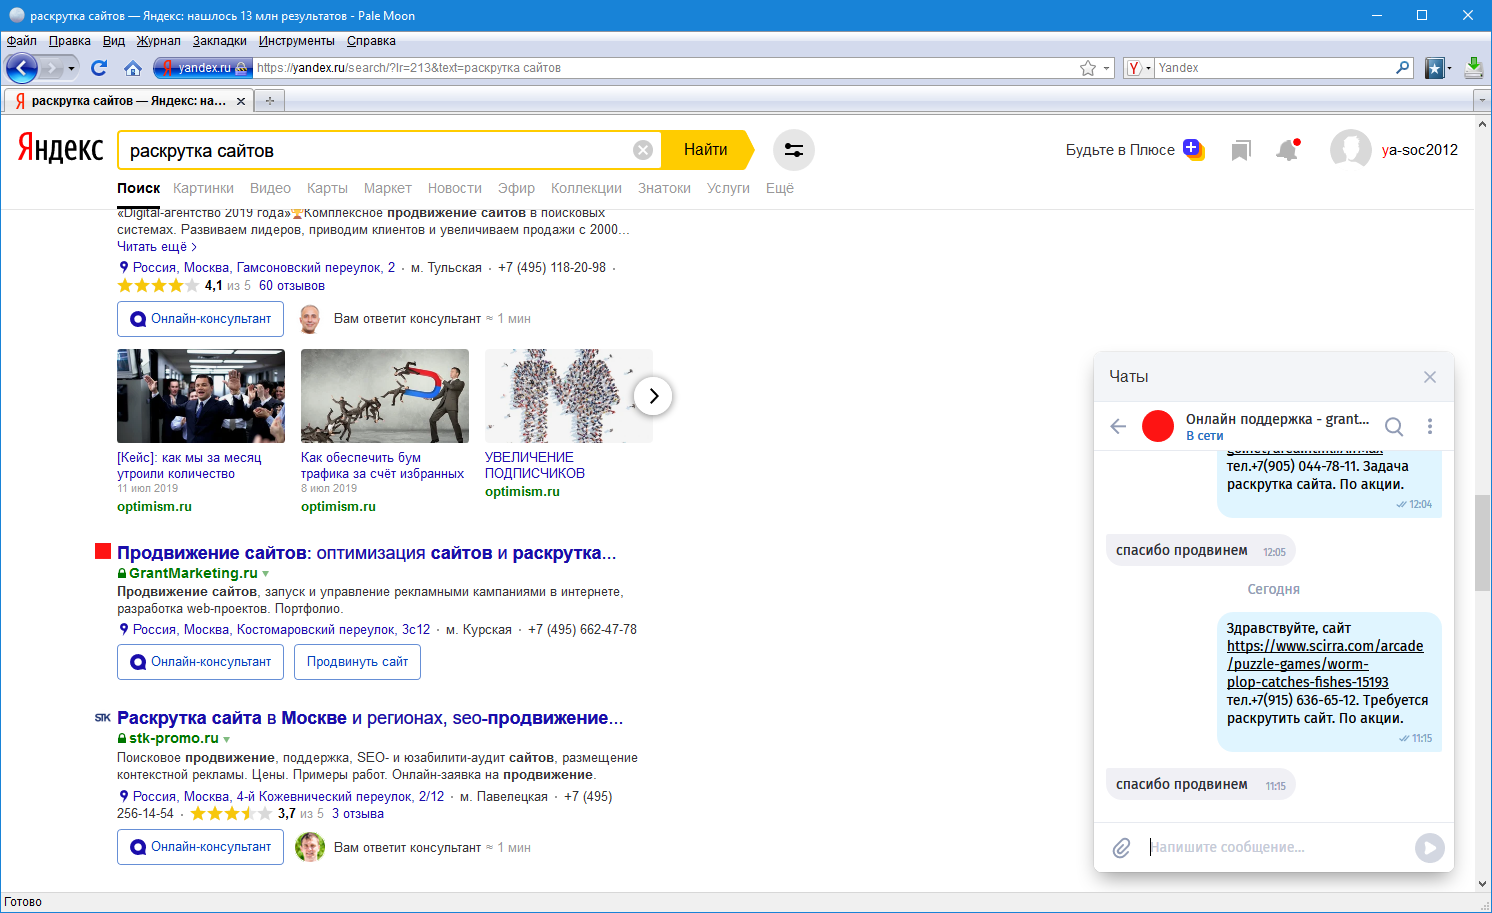Reload the page with the refresh icon

coord(99,68)
